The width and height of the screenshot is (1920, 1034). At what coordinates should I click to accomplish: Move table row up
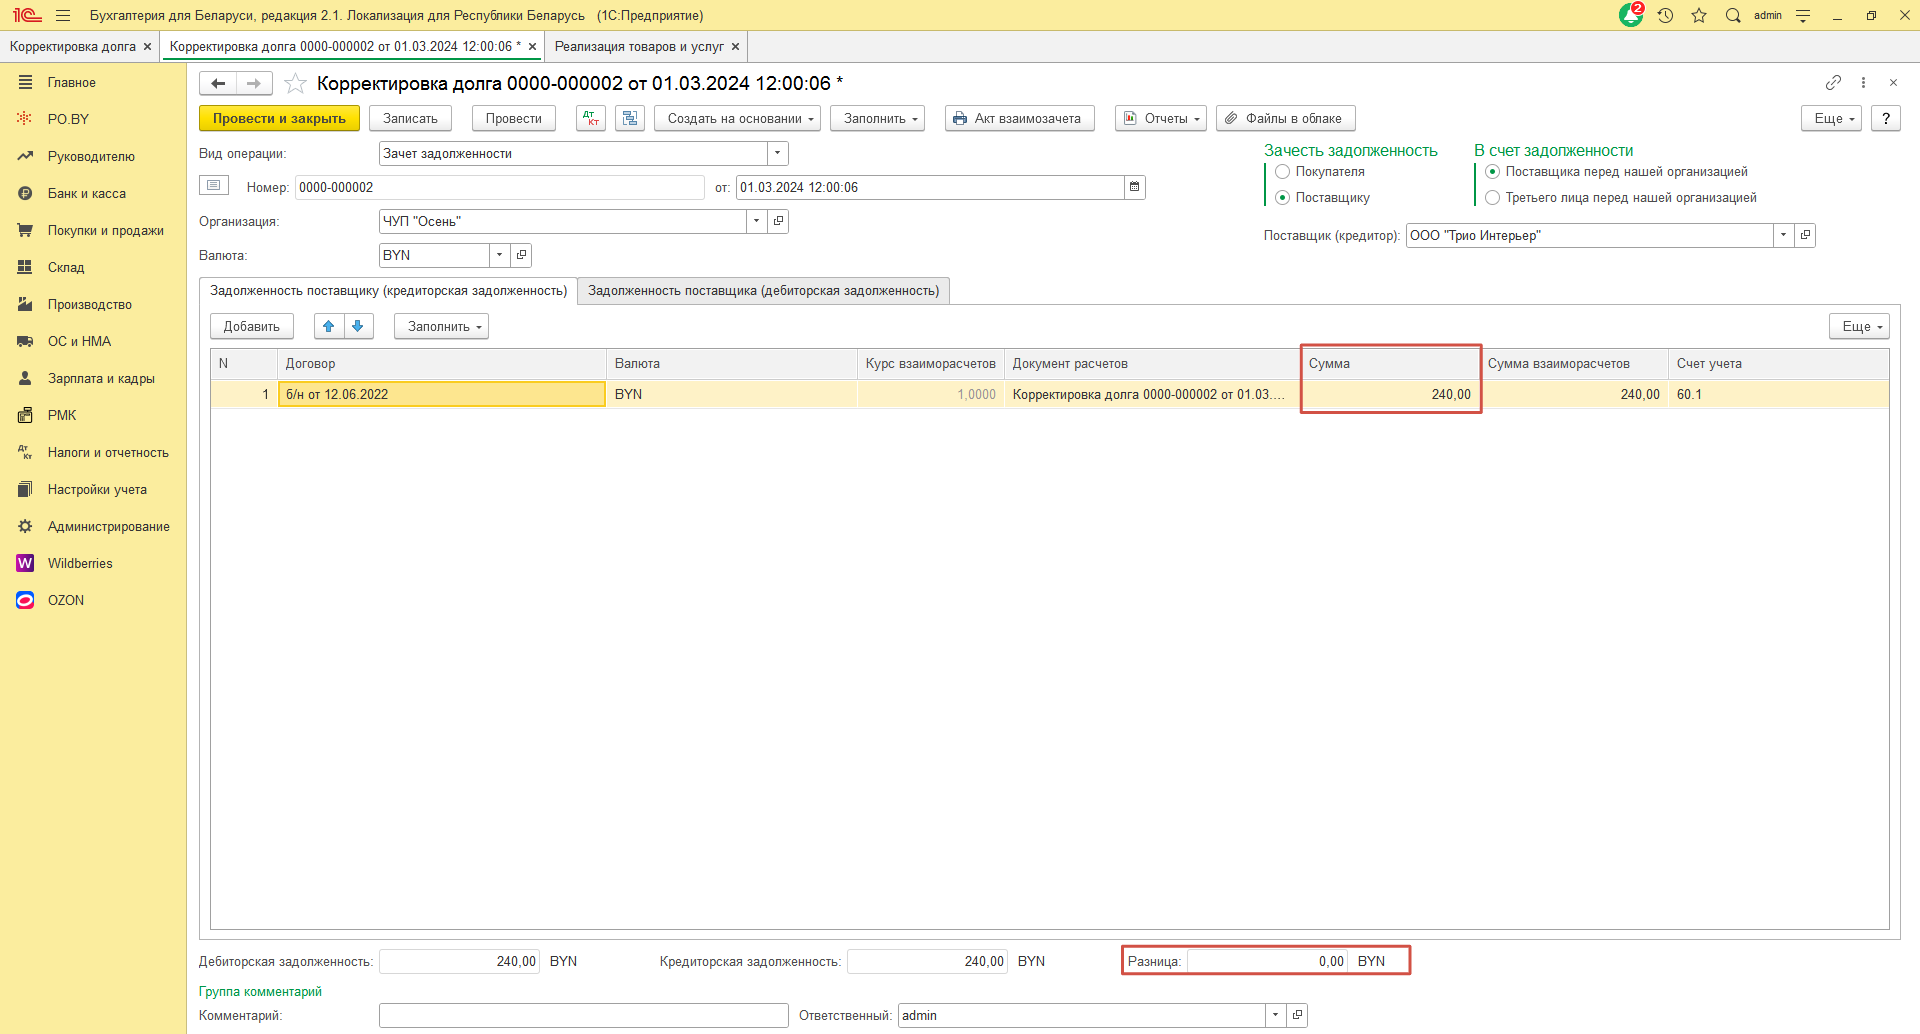pyautogui.click(x=329, y=326)
